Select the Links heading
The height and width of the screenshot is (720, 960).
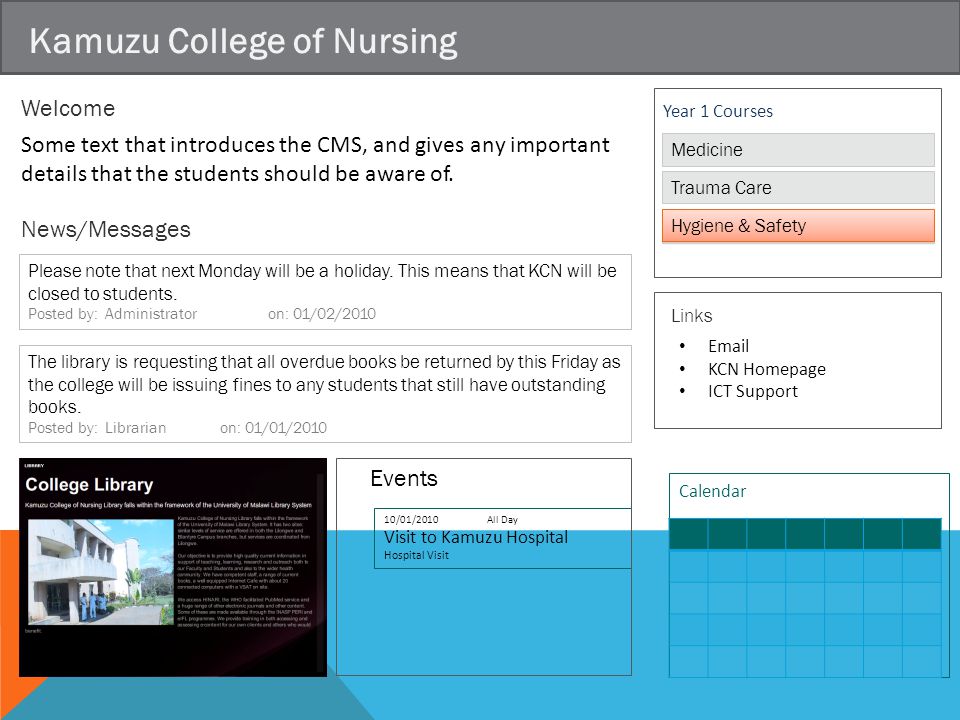coord(691,316)
